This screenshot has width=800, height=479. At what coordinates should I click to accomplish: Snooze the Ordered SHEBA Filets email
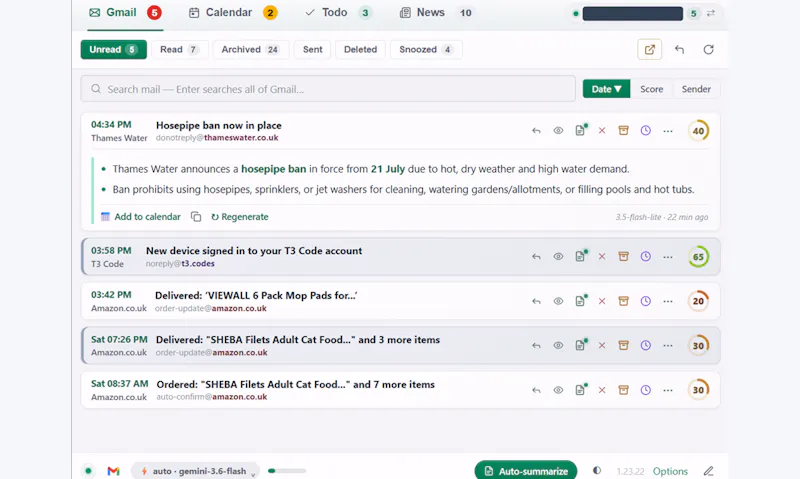645,390
